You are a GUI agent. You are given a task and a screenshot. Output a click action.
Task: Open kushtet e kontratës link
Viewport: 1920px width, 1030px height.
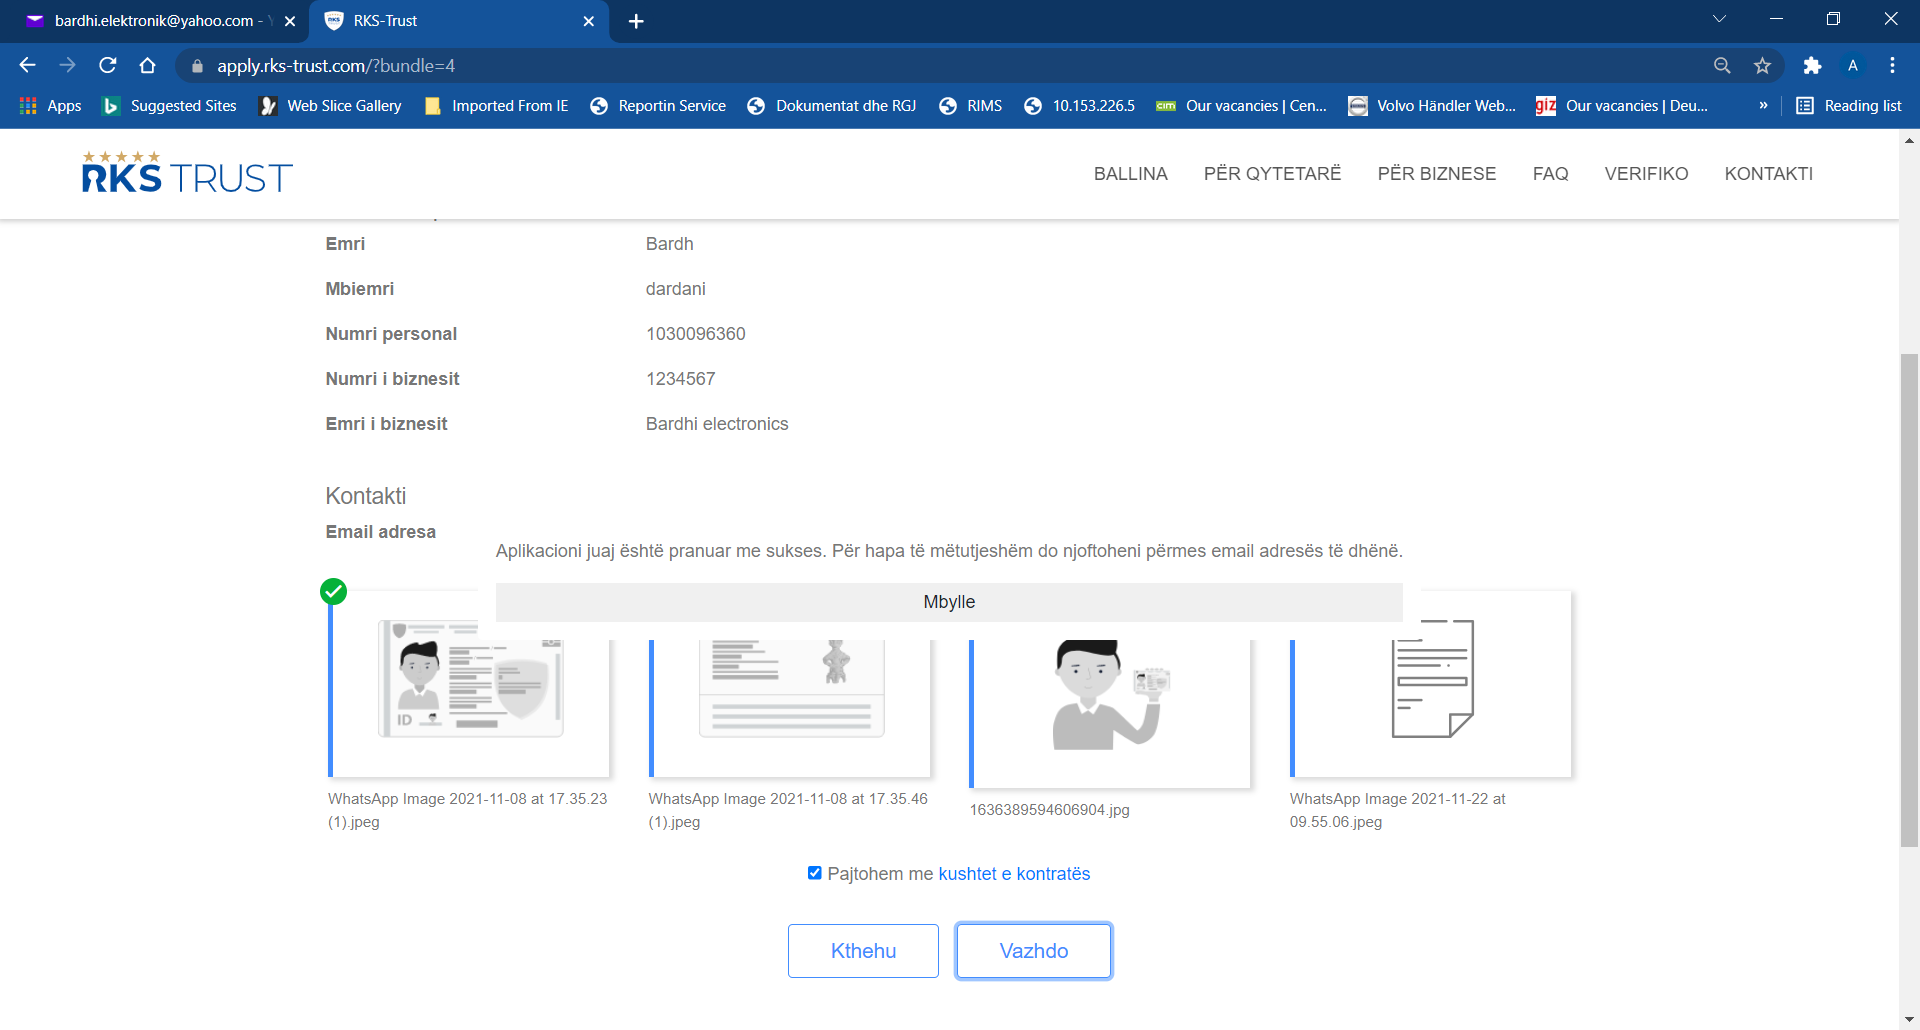(x=1014, y=874)
